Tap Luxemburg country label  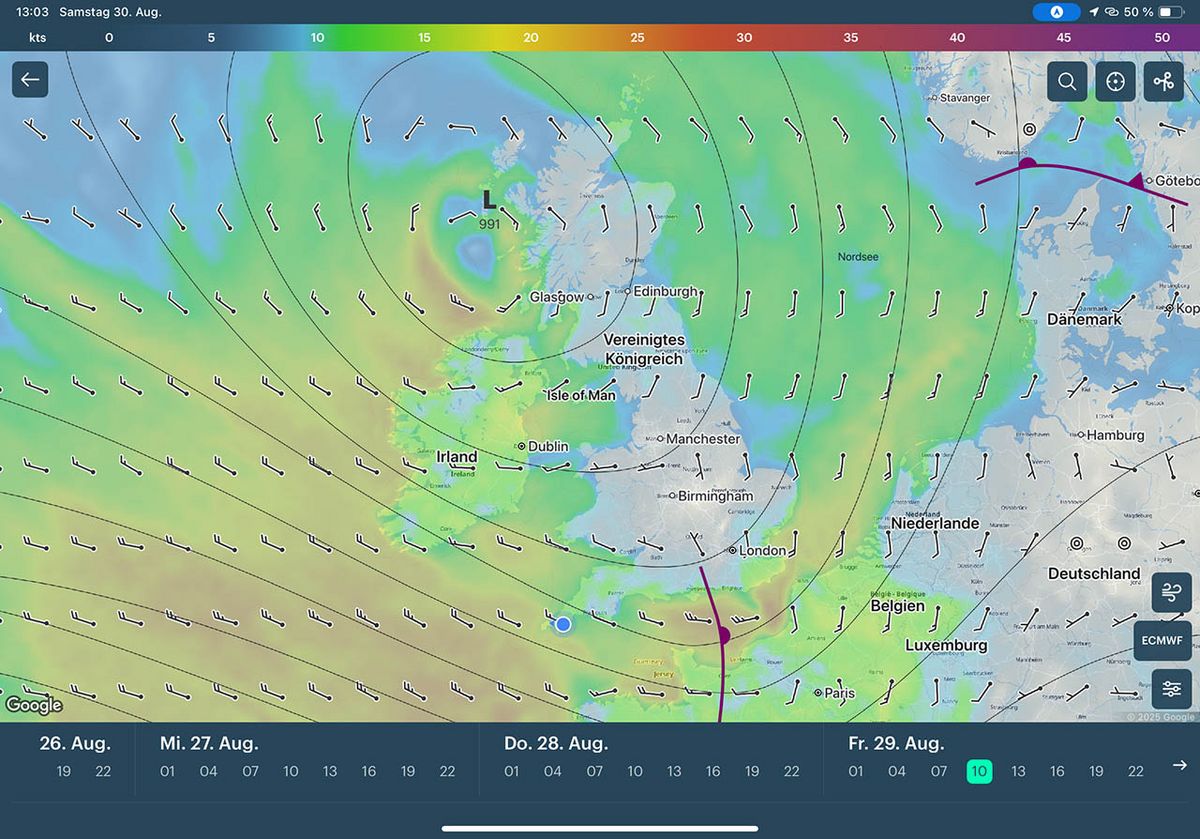(x=946, y=645)
